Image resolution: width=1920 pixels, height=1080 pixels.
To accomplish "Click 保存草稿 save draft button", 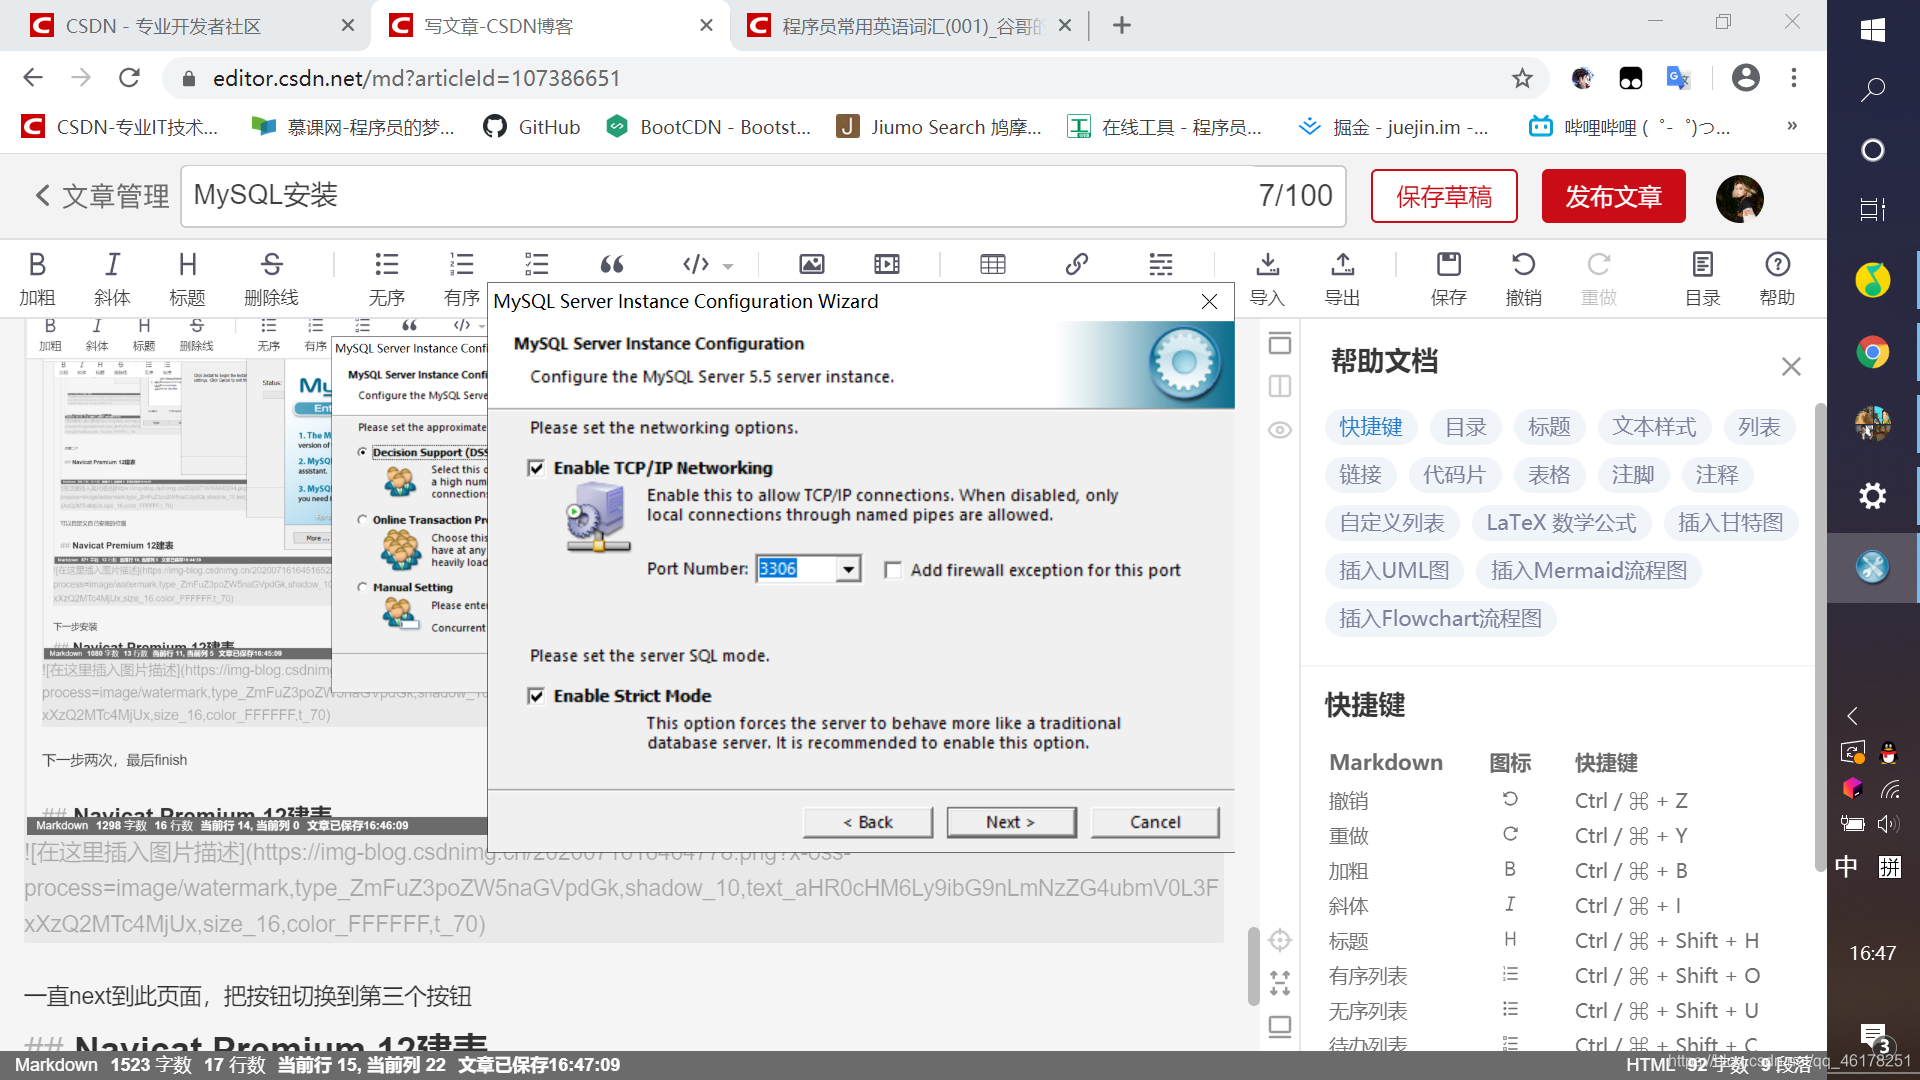I will 1444,196.
